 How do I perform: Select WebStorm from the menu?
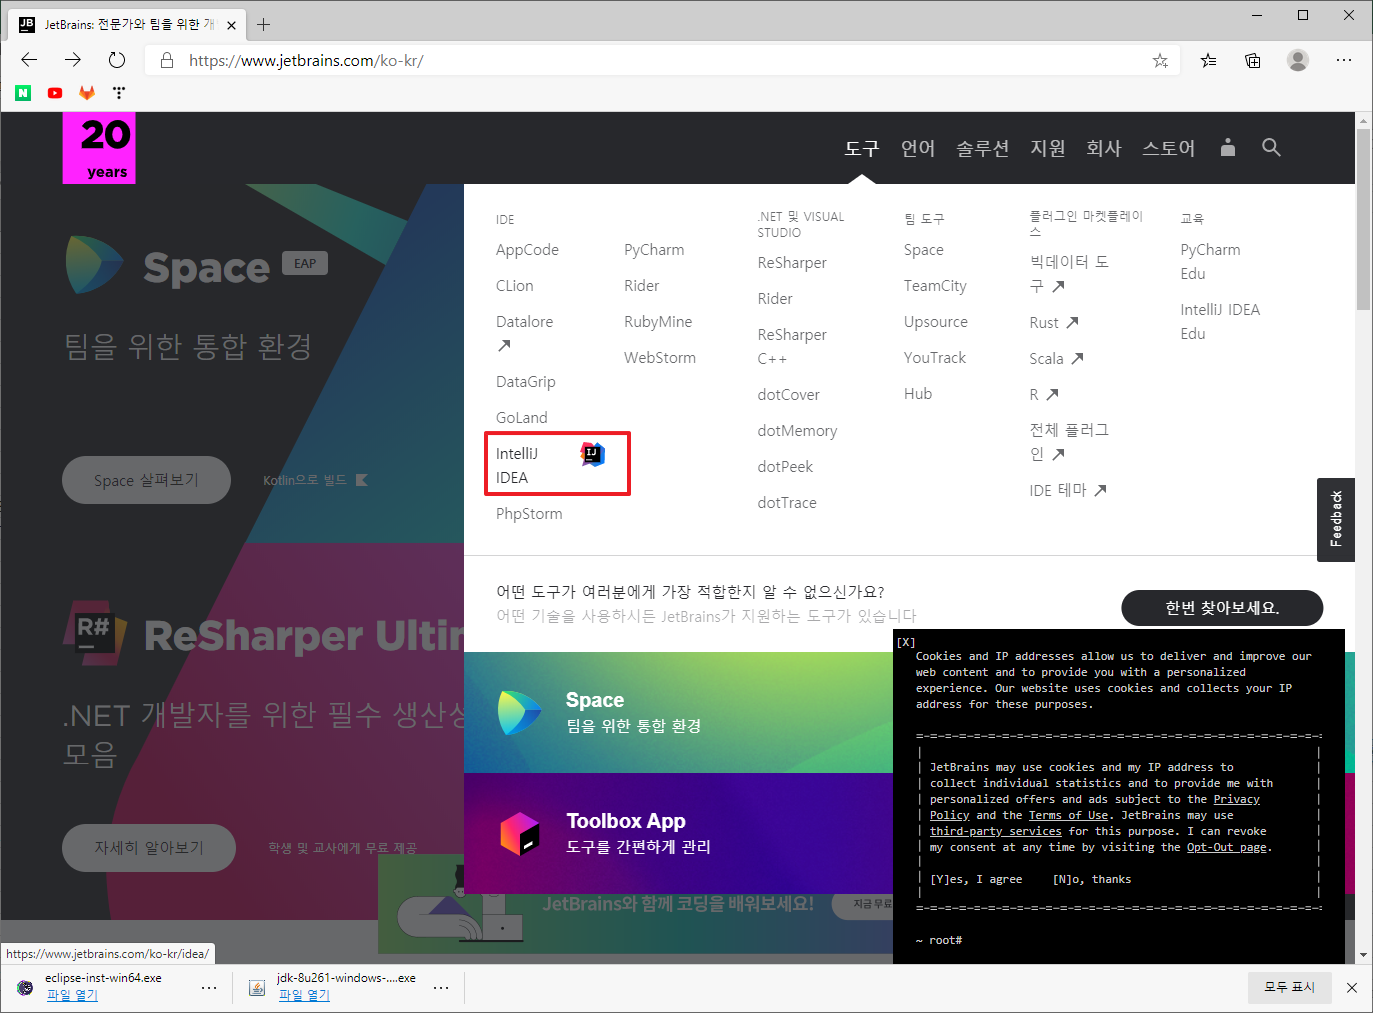[660, 358]
